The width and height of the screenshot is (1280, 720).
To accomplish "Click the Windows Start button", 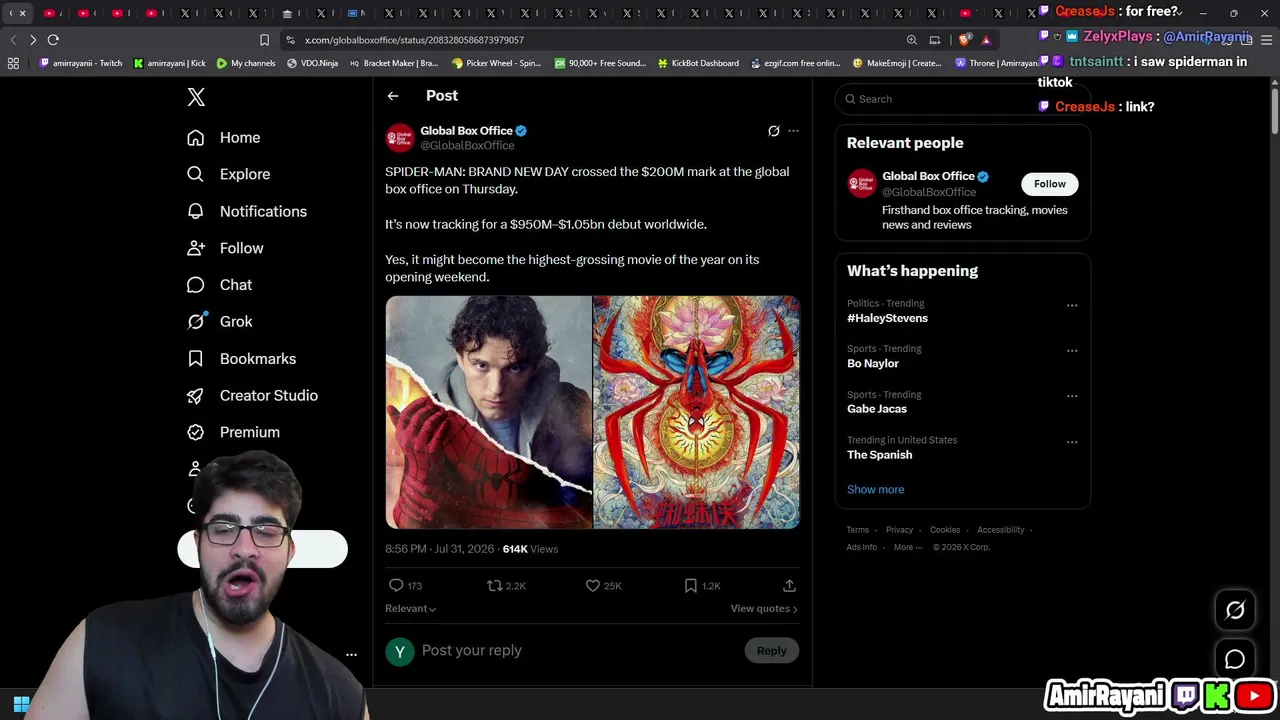I will click(21, 704).
